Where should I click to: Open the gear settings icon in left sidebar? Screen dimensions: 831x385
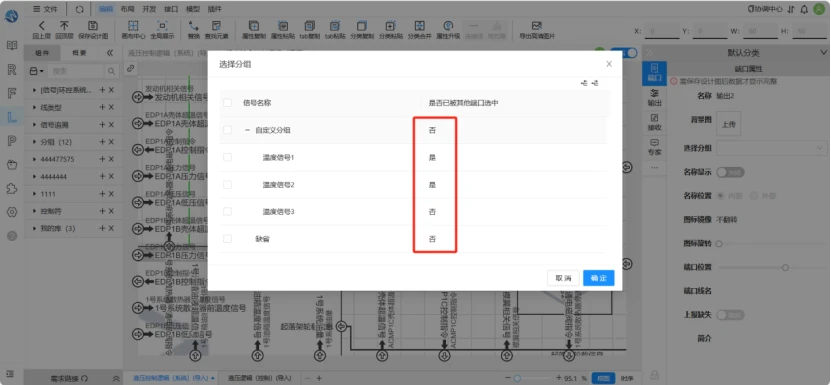(x=12, y=212)
